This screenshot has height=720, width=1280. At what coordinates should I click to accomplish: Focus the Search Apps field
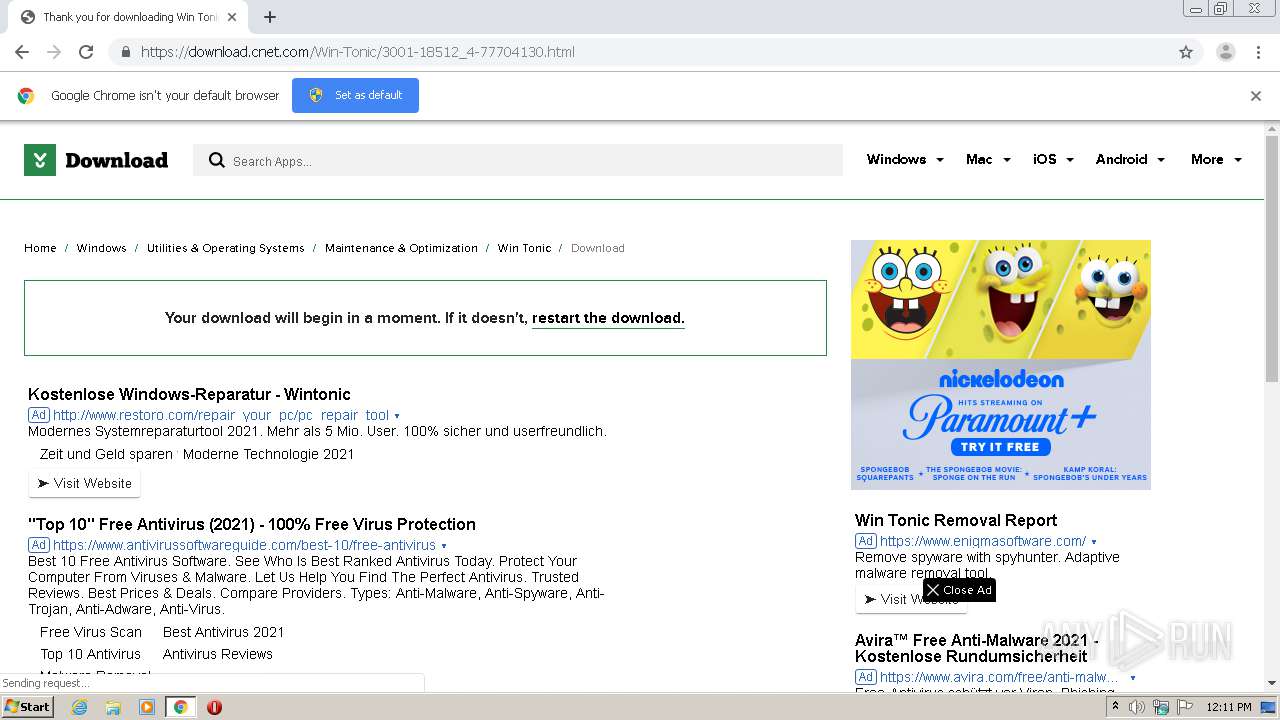[518, 160]
